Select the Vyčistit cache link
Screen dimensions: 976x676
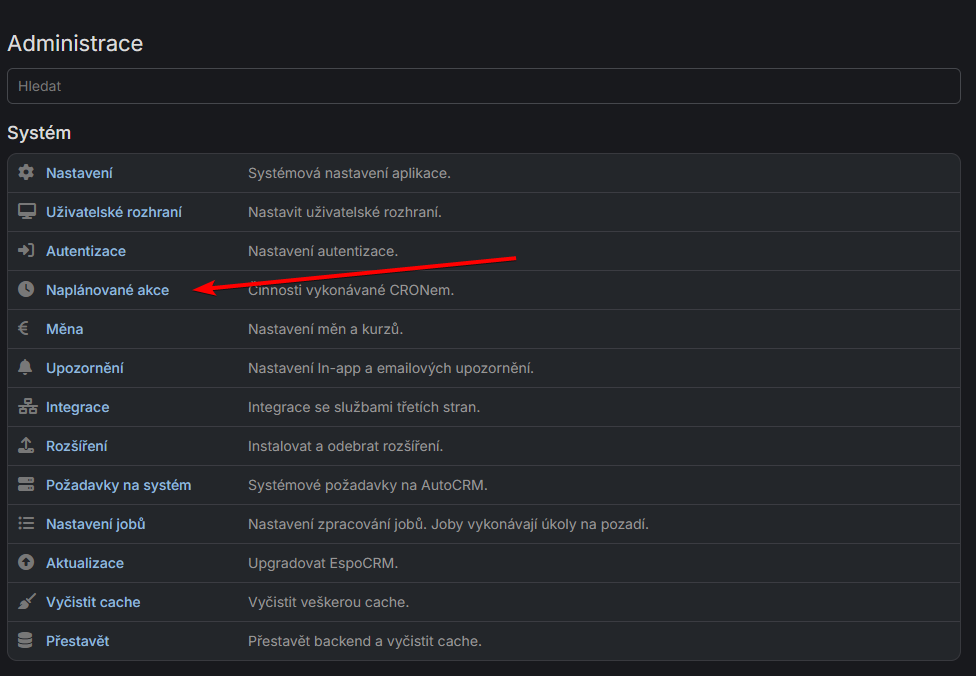click(x=93, y=602)
